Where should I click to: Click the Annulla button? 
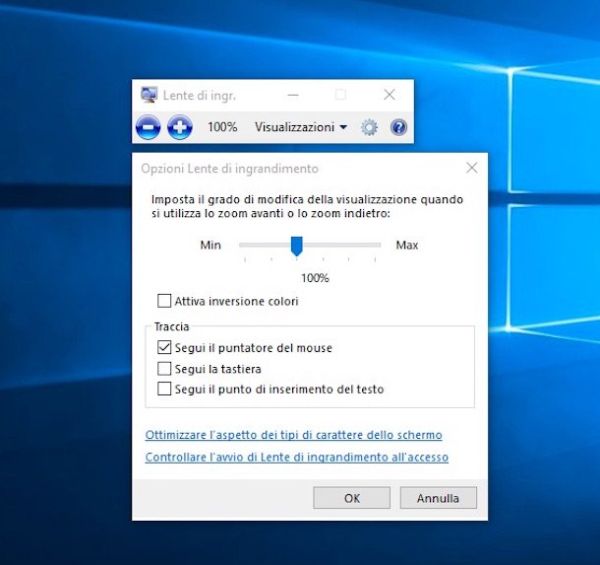(438, 498)
